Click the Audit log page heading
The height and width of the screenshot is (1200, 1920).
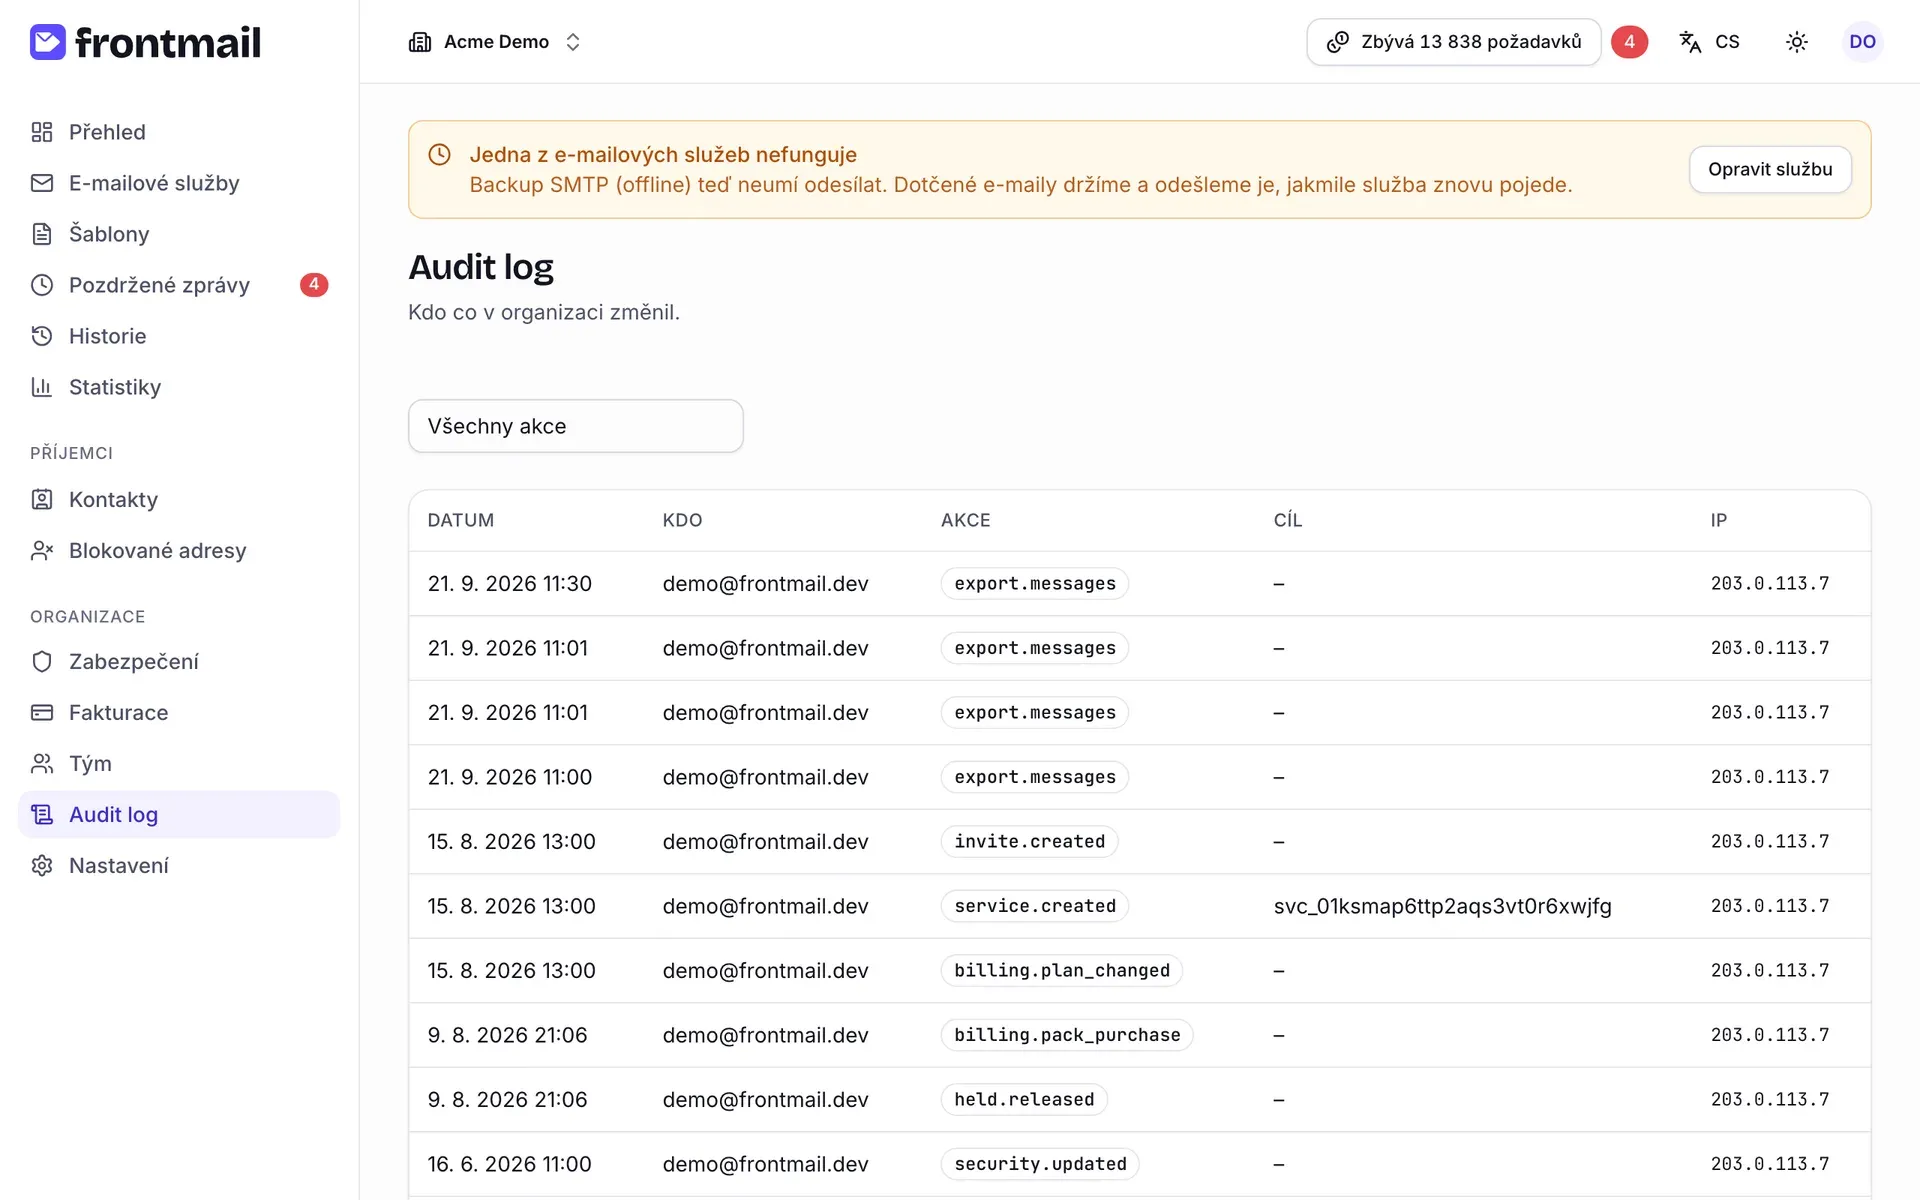tap(481, 267)
